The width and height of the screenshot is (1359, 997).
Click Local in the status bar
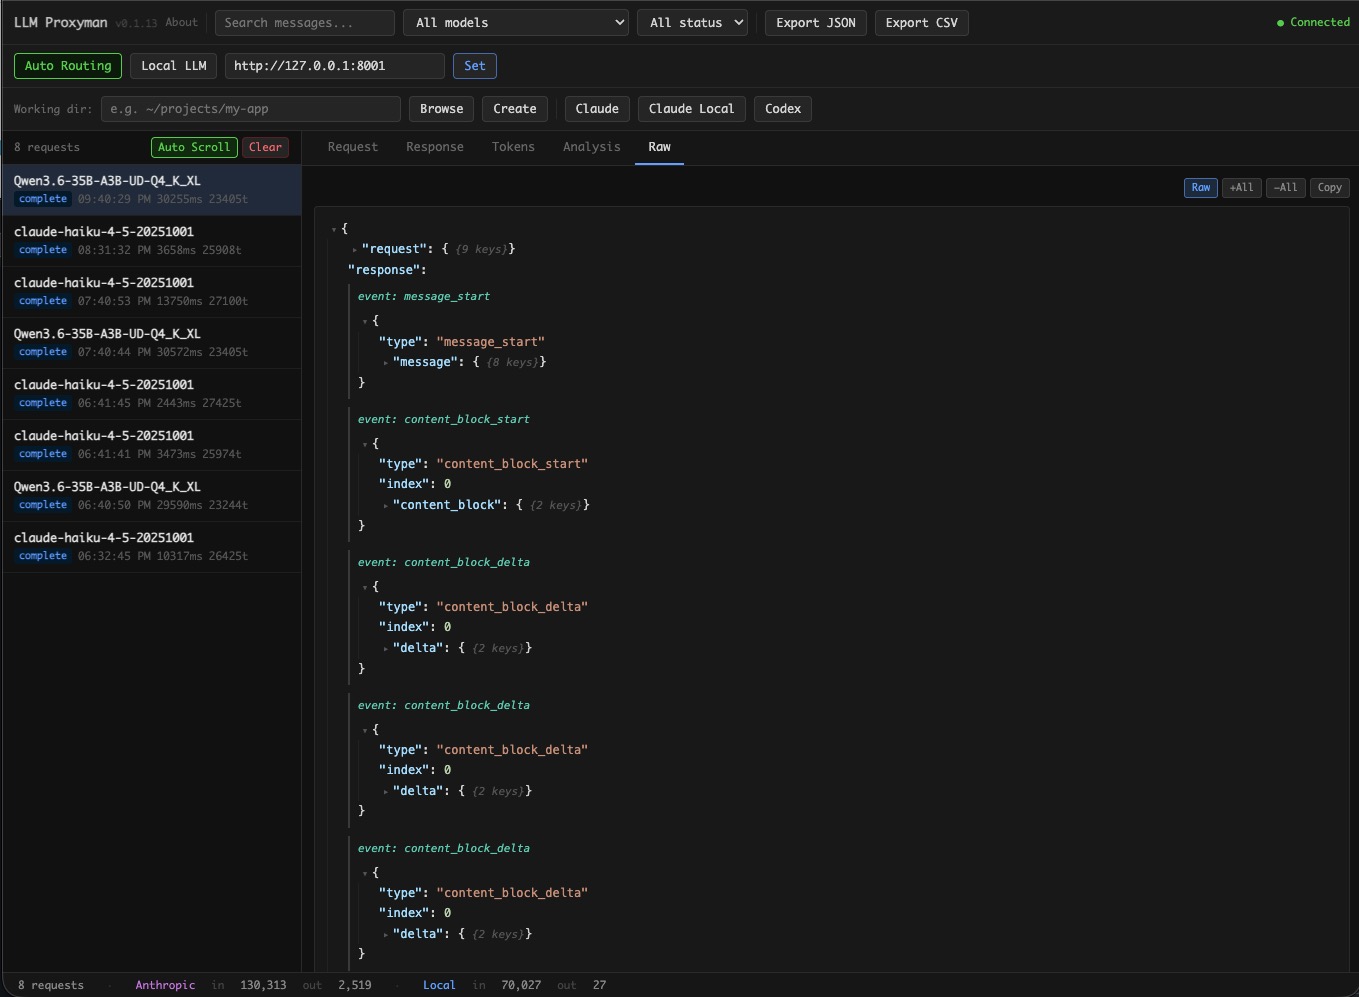tap(439, 985)
